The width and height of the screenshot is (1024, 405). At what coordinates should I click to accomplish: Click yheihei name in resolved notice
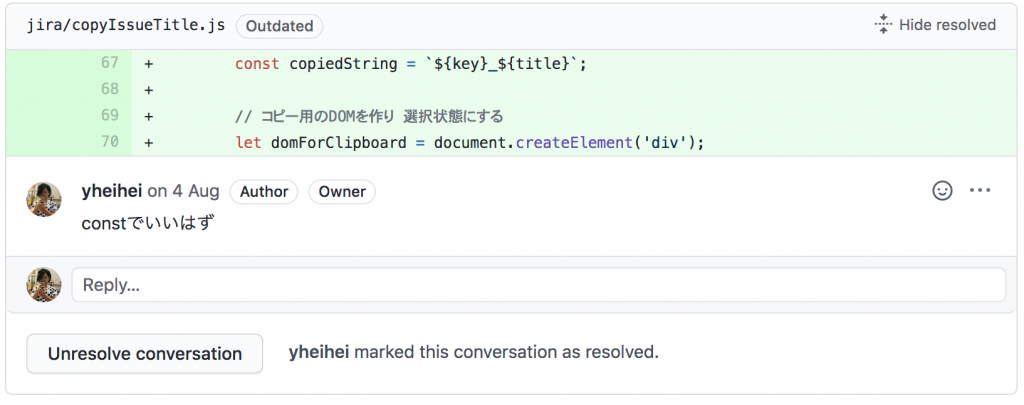click(x=319, y=353)
